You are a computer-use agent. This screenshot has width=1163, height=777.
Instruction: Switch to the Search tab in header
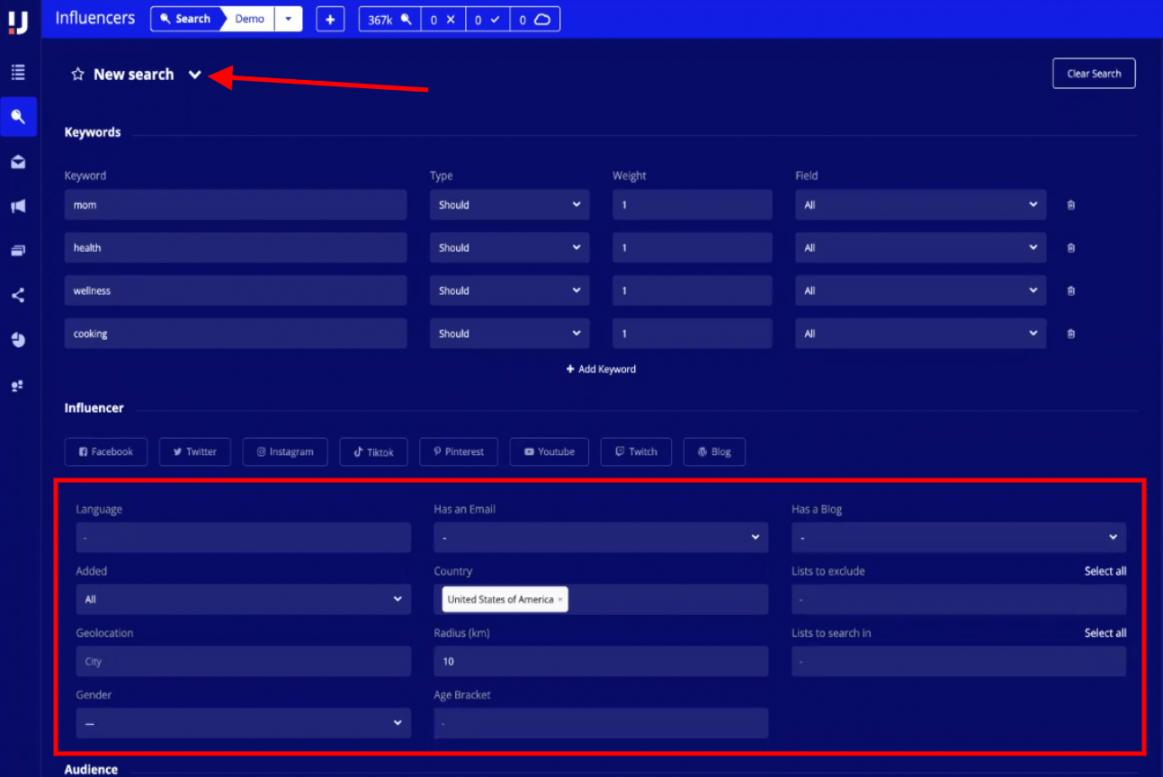tap(185, 19)
